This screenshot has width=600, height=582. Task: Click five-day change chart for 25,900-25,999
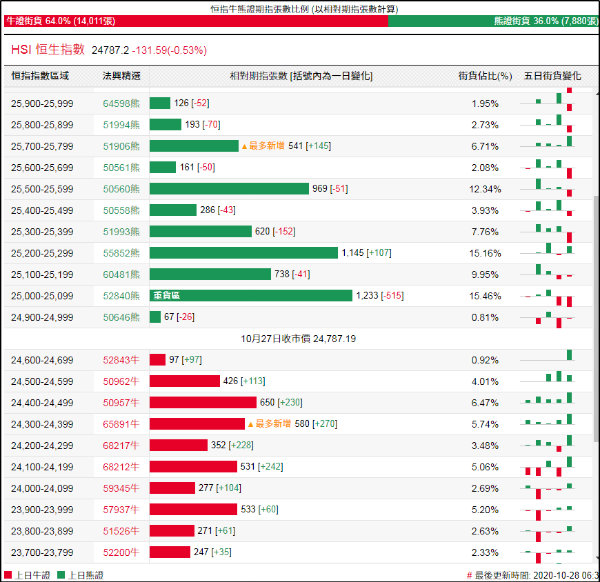[547, 101]
